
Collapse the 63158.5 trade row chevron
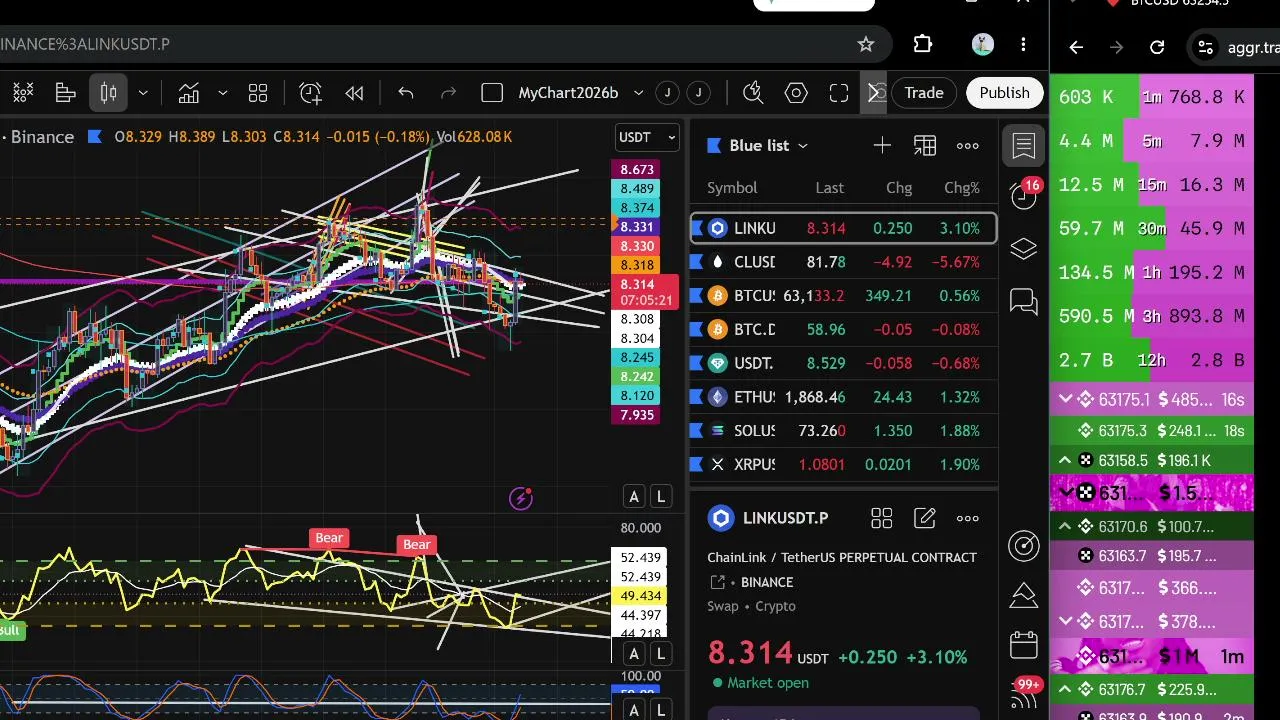tap(1065, 461)
